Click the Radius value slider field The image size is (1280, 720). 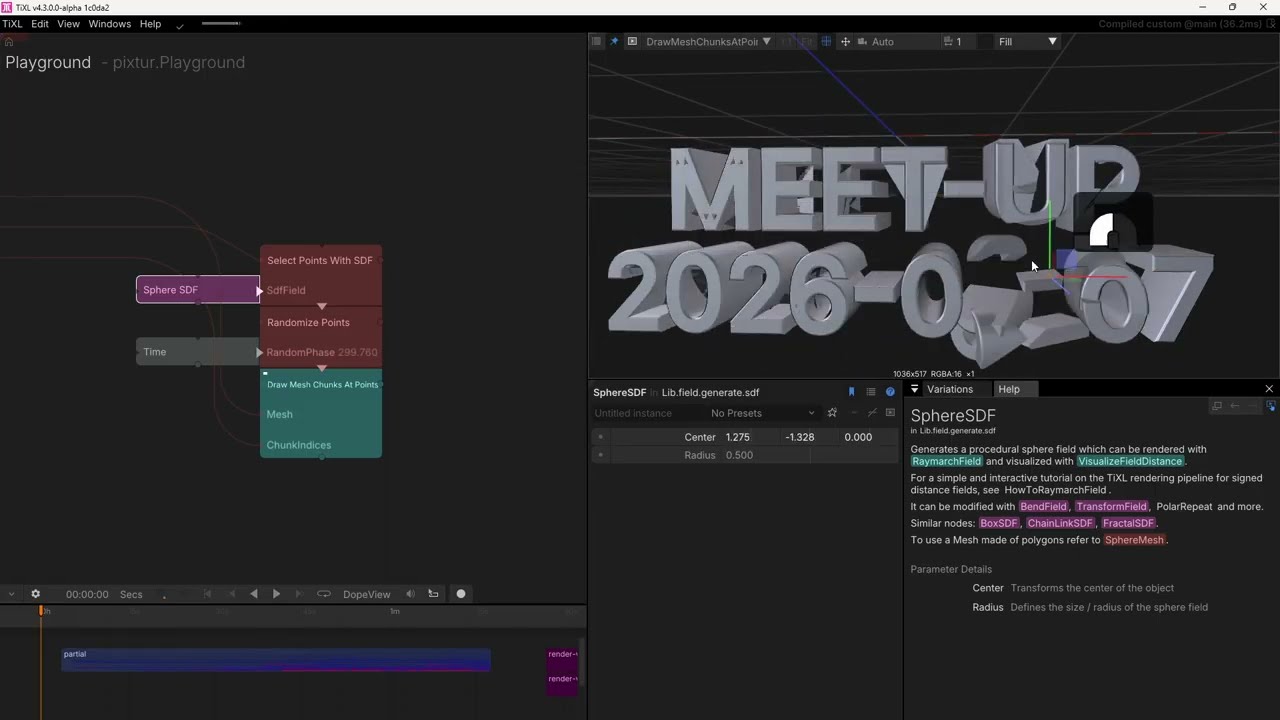point(810,455)
